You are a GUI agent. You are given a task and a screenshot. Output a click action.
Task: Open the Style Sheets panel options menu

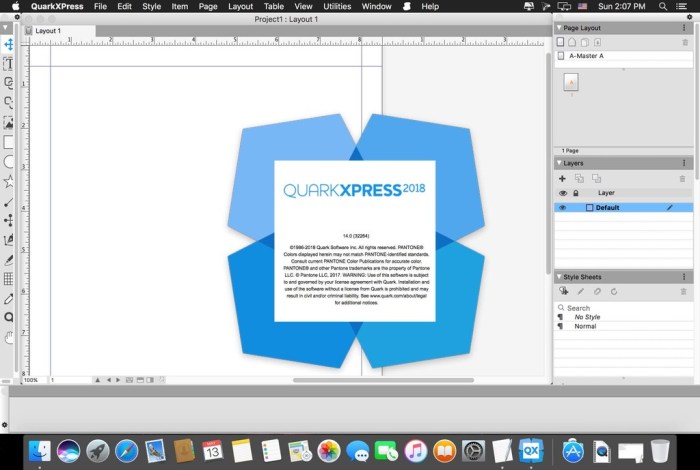pyautogui.click(x=684, y=277)
